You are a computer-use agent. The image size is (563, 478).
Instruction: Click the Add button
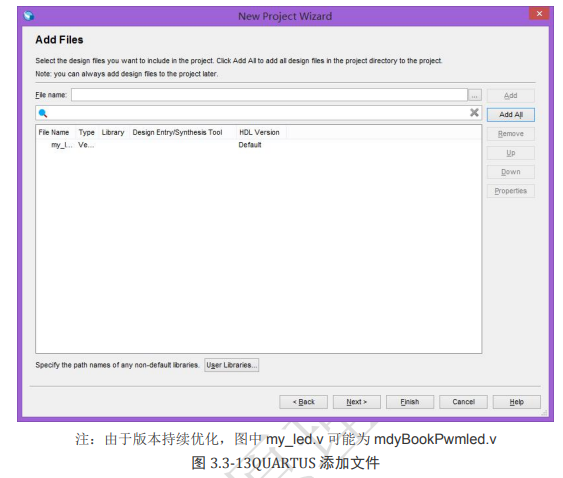(511, 96)
